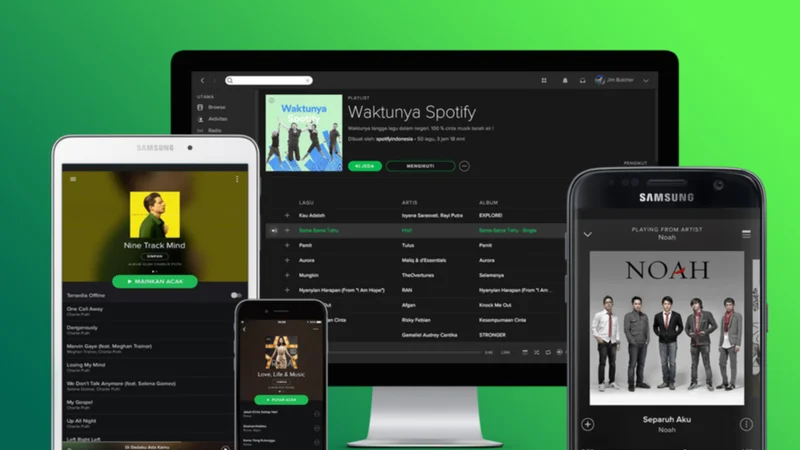Open Aktivitas in the desktop sidebar
This screenshot has width=800, height=450.
(x=212, y=119)
